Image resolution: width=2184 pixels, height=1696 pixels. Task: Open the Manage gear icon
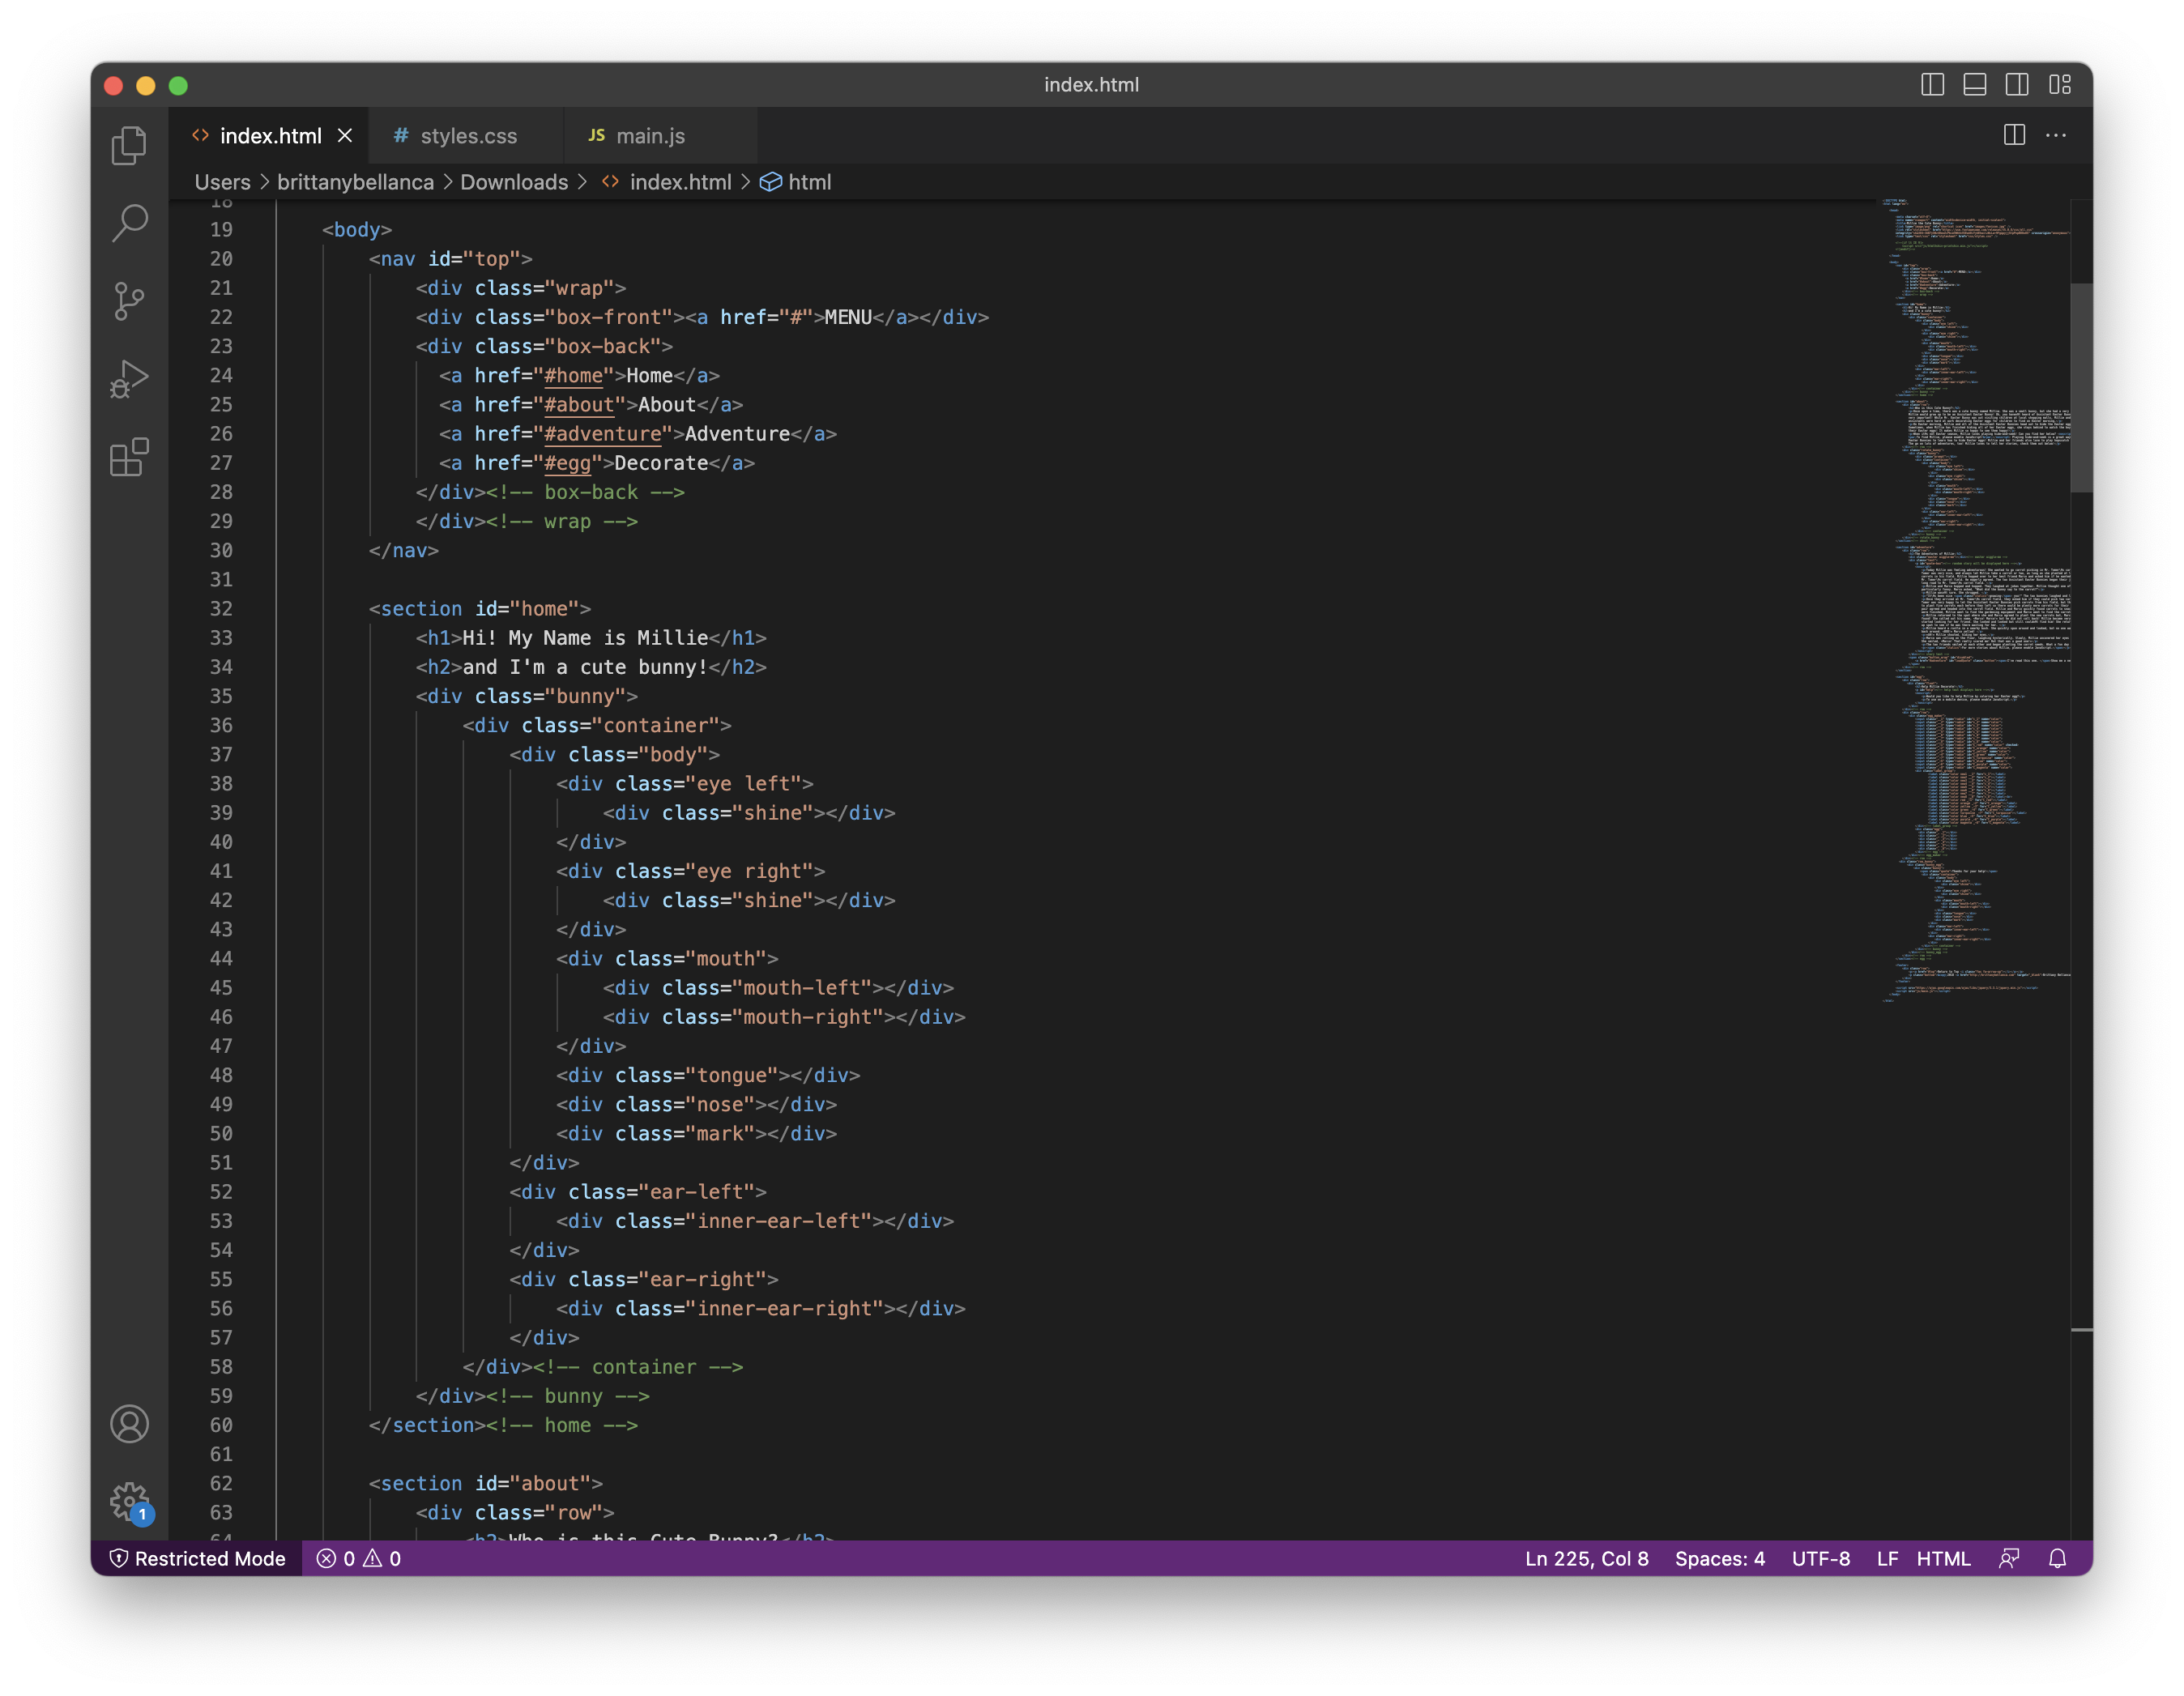pos(129,1501)
